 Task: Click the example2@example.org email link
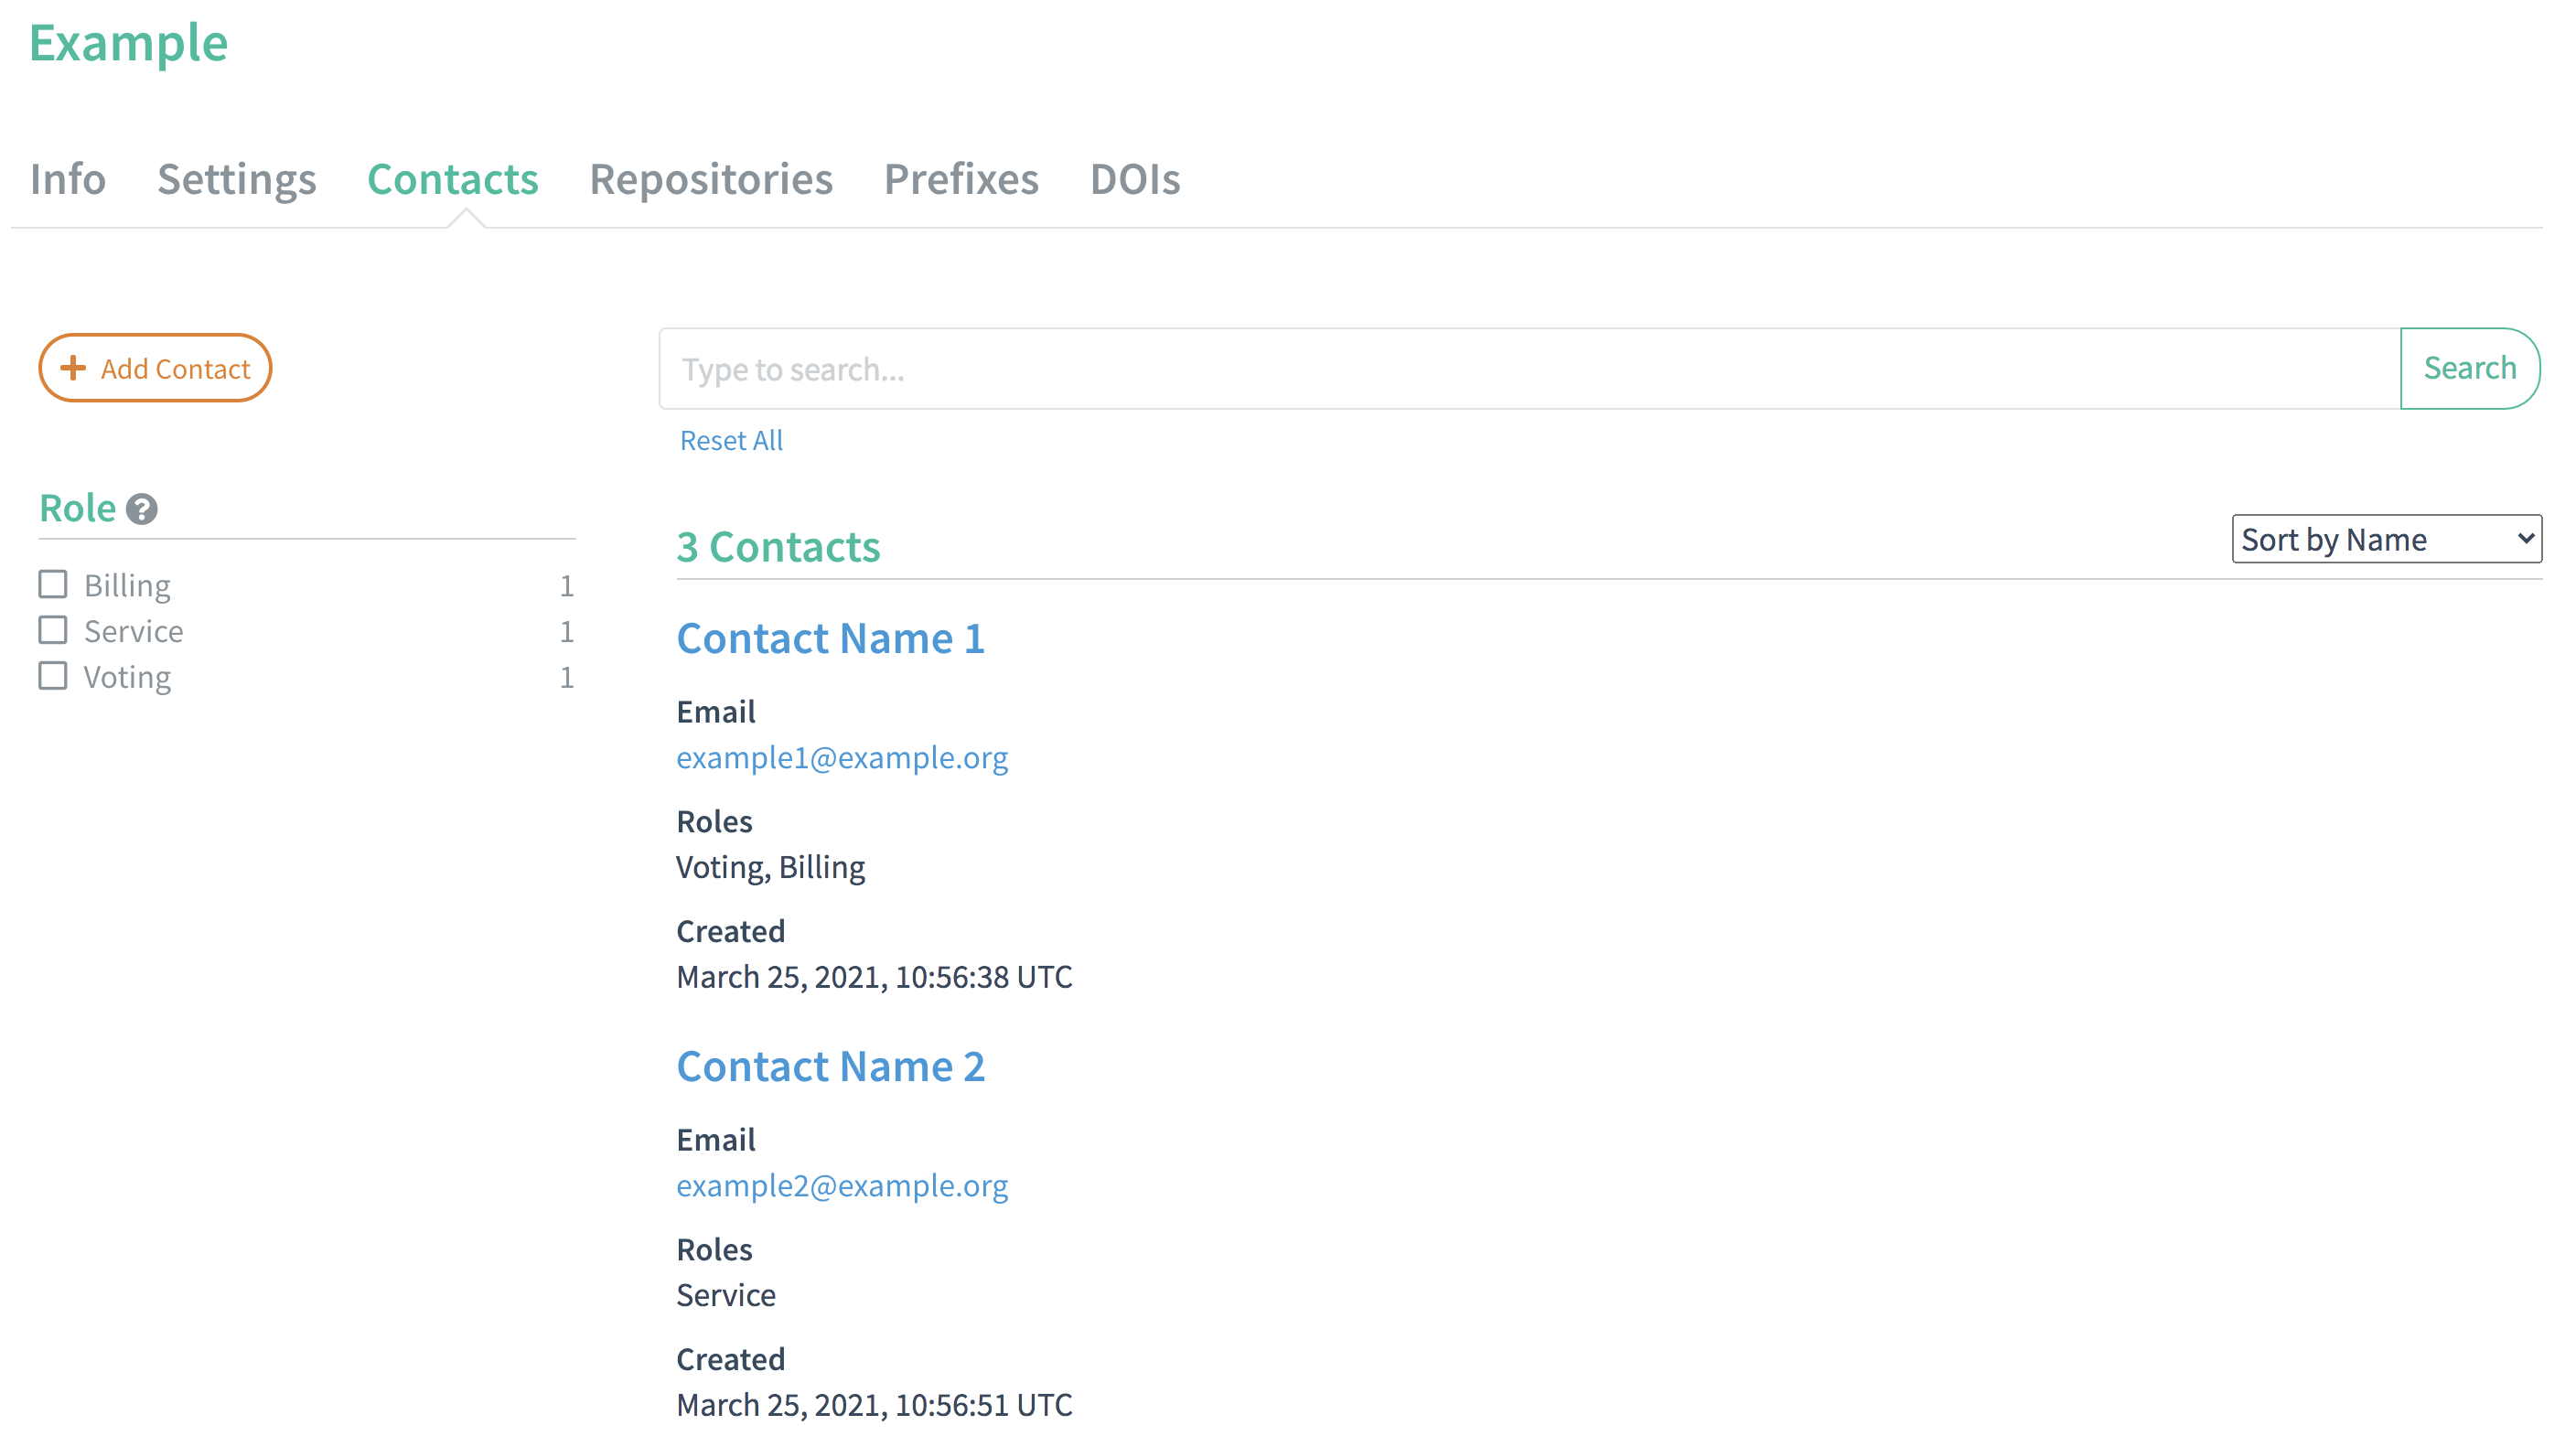pyautogui.click(x=841, y=1185)
